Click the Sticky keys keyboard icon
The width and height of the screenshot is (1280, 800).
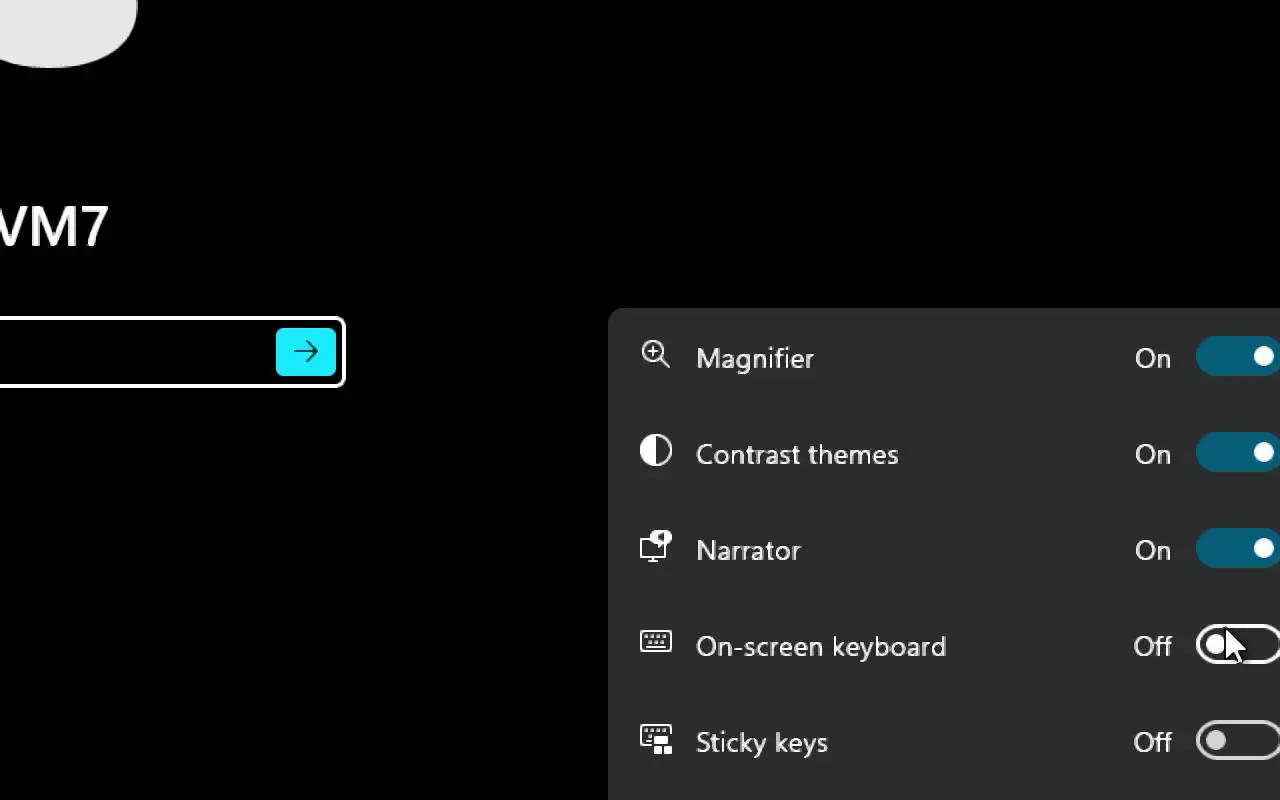point(655,739)
